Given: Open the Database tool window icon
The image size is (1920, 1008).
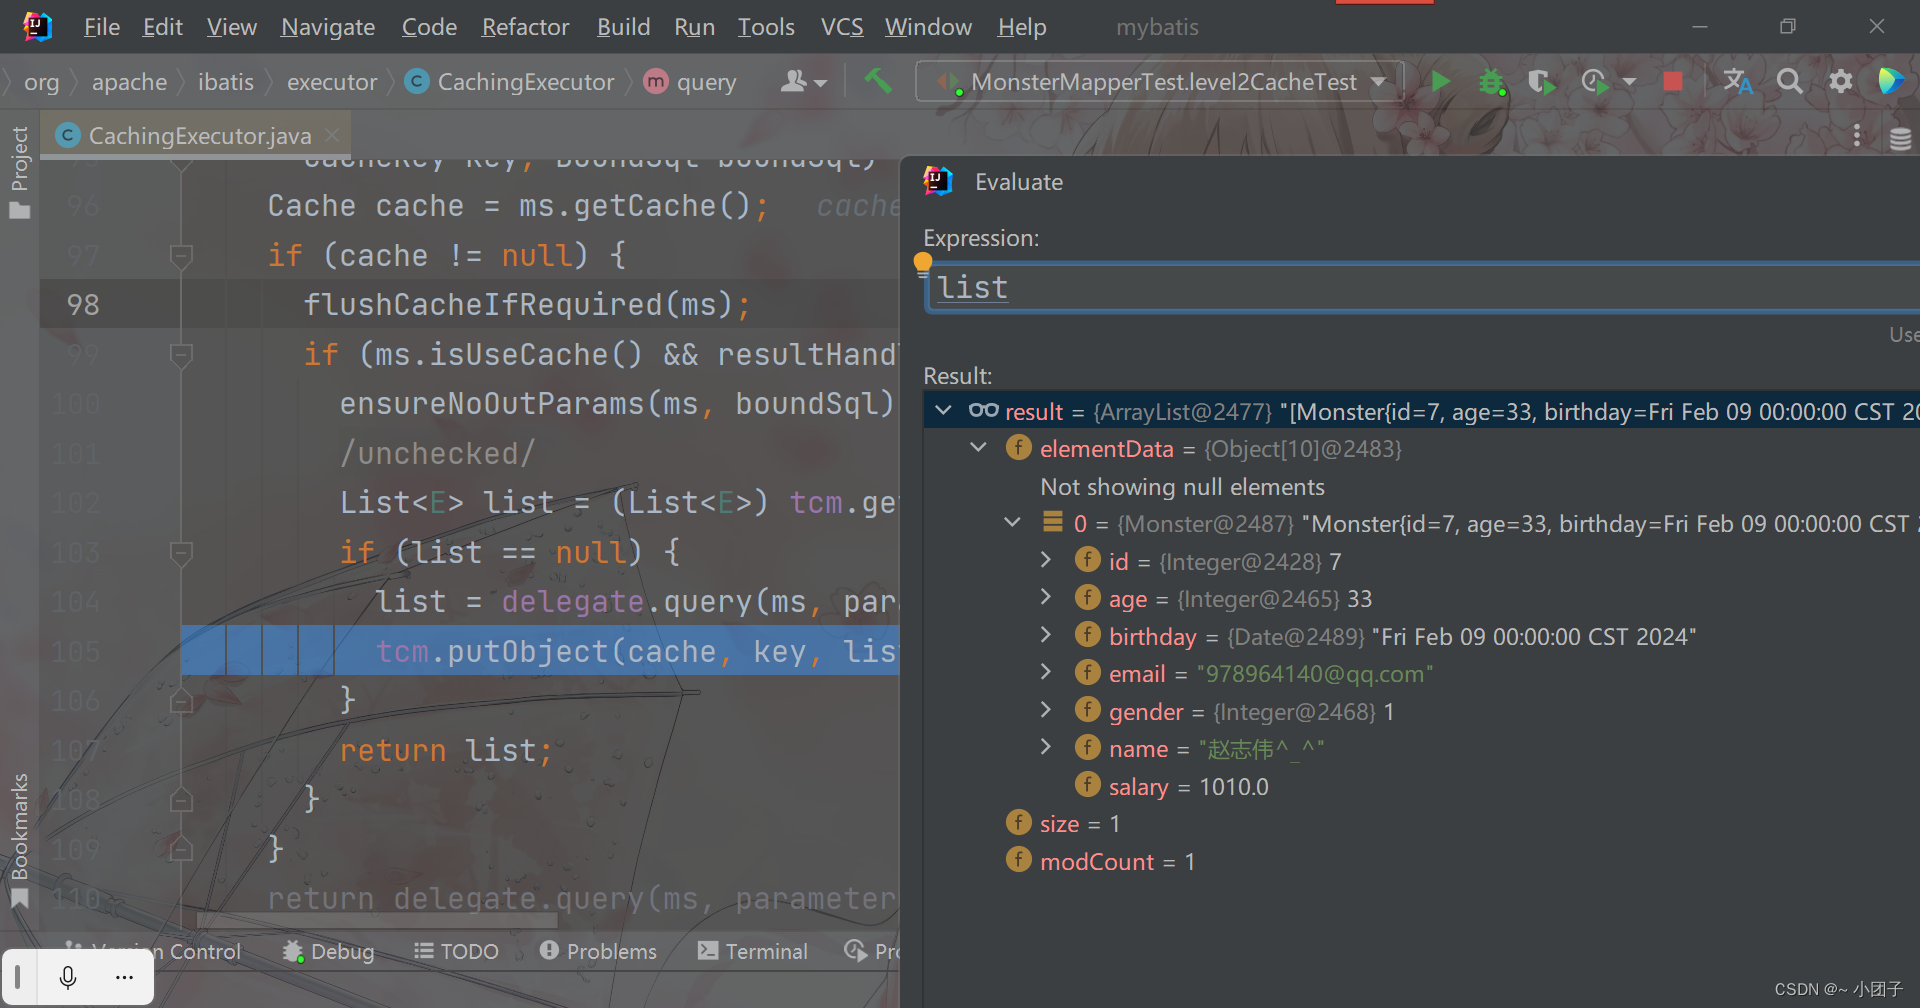Looking at the screenshot, I should point(1900,138).
